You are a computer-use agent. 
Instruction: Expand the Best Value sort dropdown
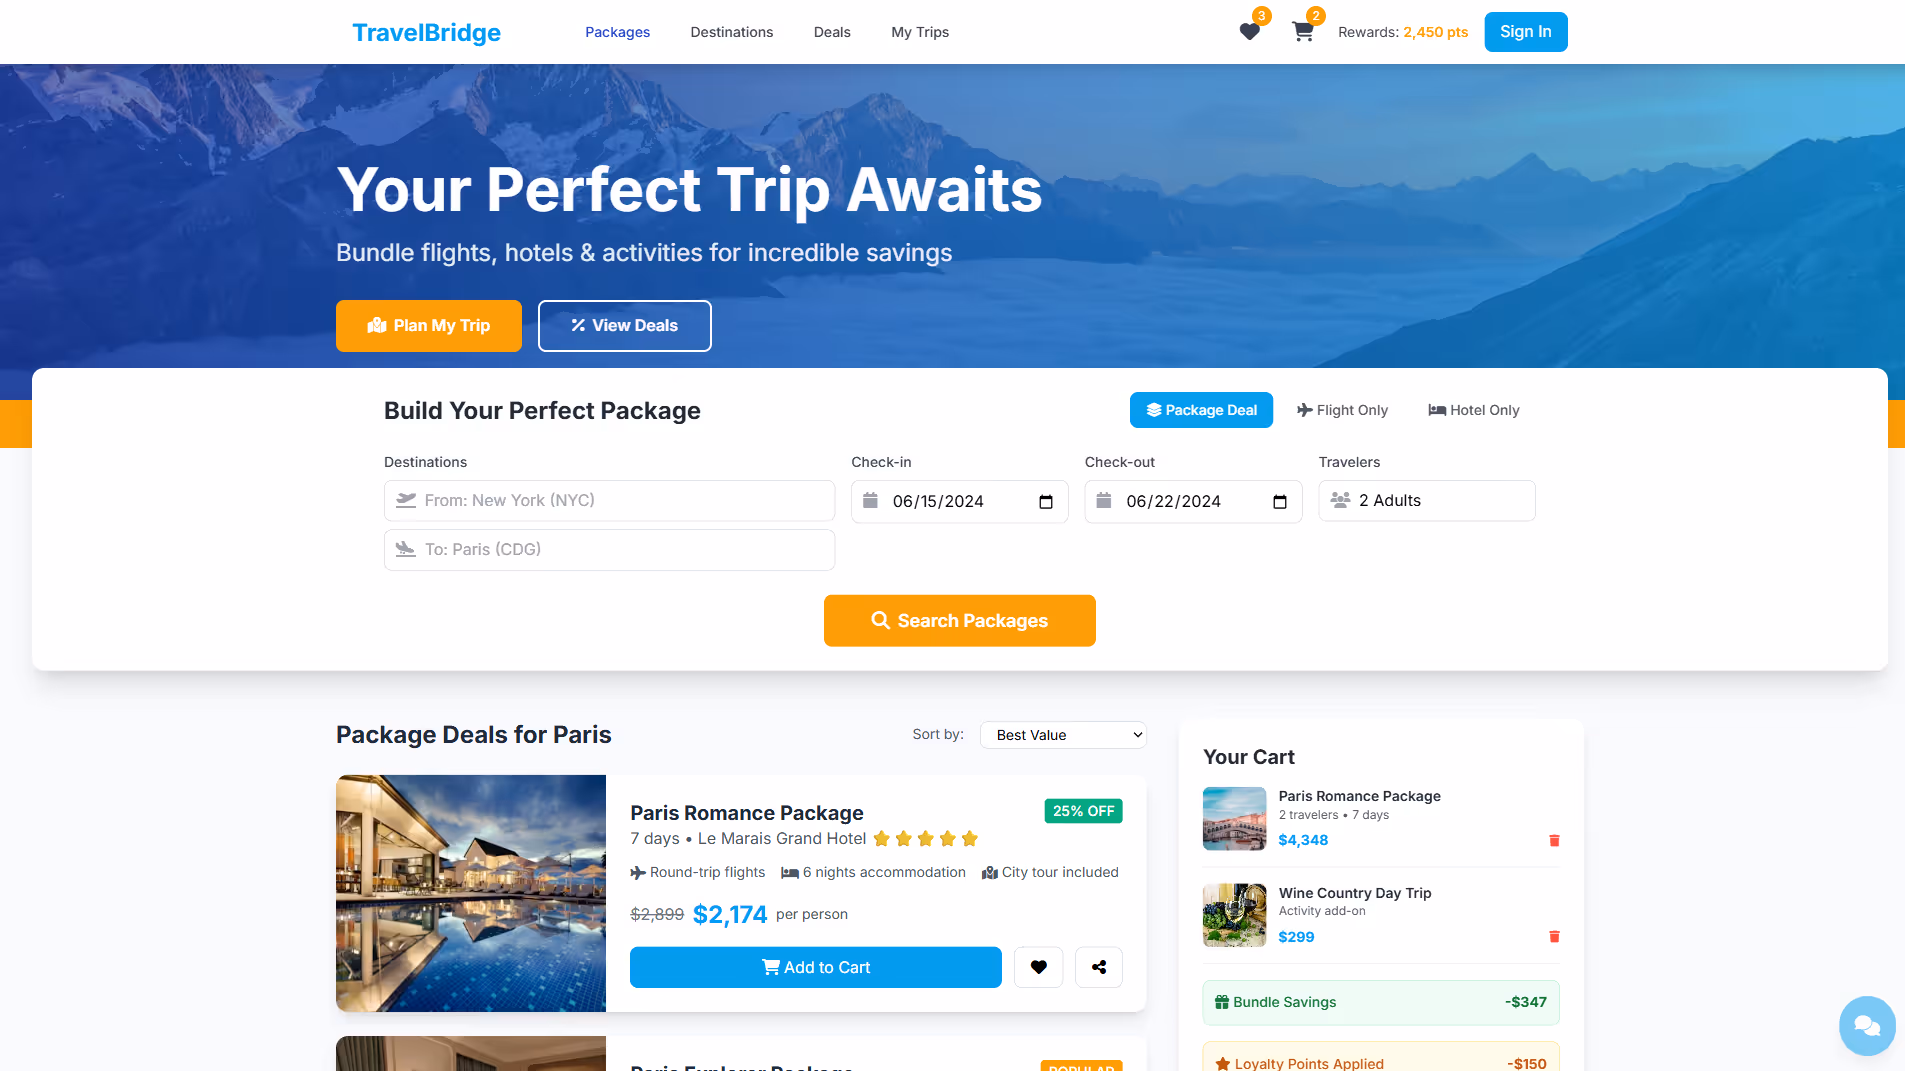(x=1063, y=735)
